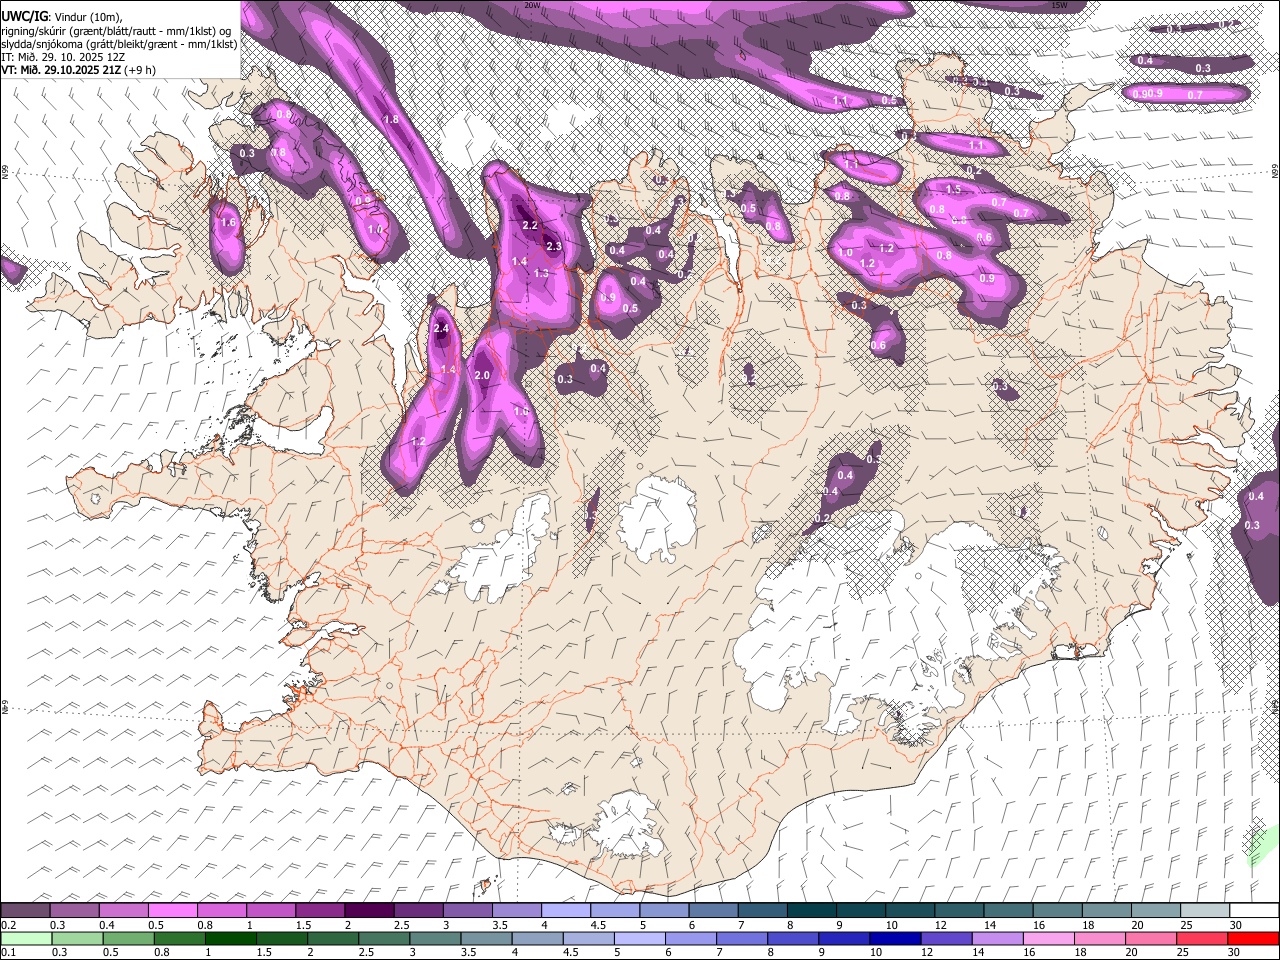This screenshot has width=1280, height=960.
Task: Click the 2.2 precipitation value on the map
Action: pos(530,225)
